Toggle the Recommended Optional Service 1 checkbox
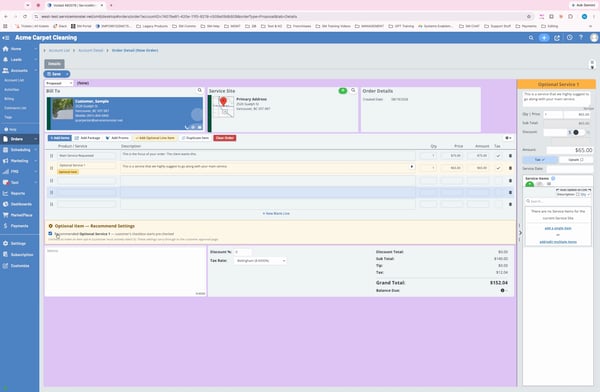Image resolution: width=600 pixels, height=392 pixels. pos(50,234)
